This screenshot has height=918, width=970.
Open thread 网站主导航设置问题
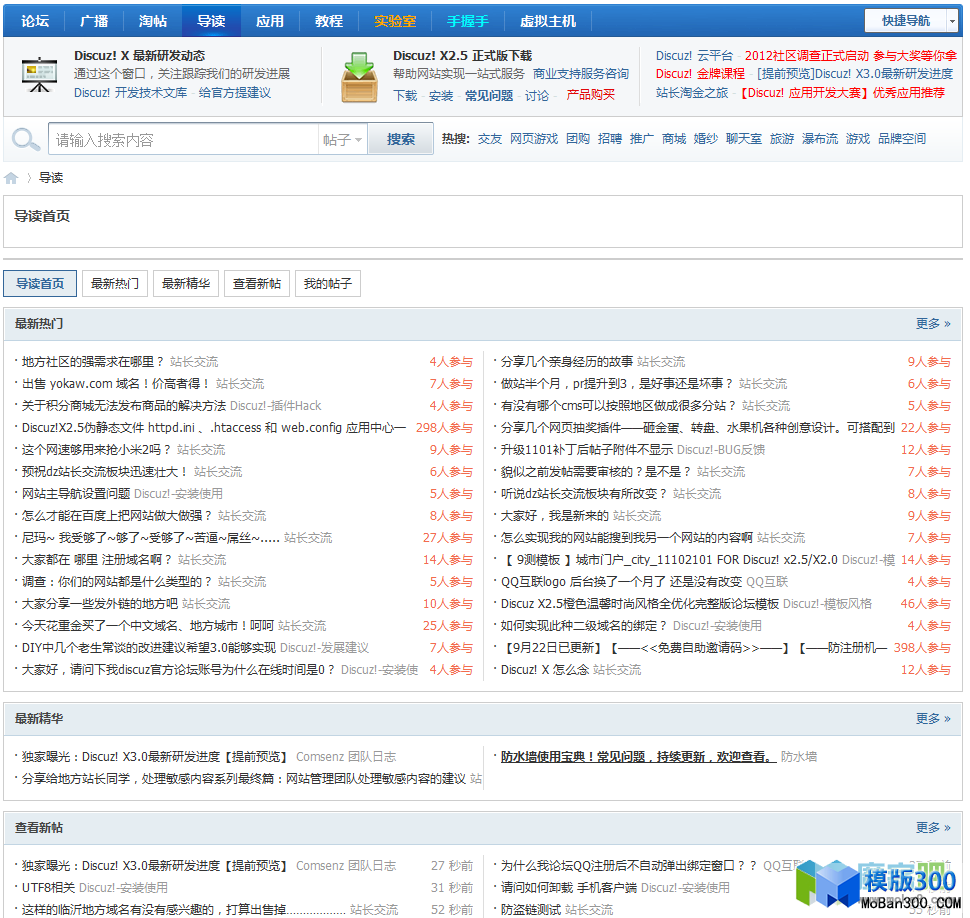click(x=76, y=494)
